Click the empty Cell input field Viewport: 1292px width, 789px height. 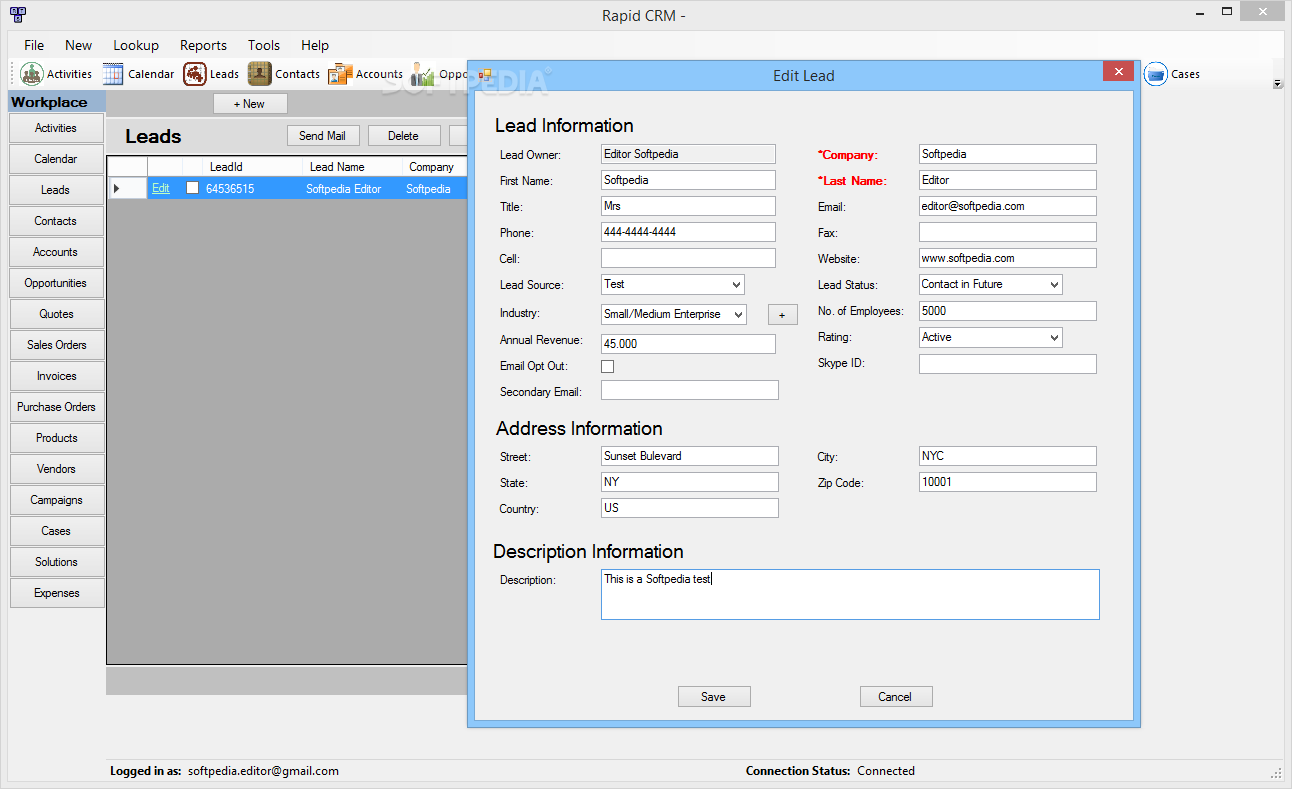(x=688, y=258)
